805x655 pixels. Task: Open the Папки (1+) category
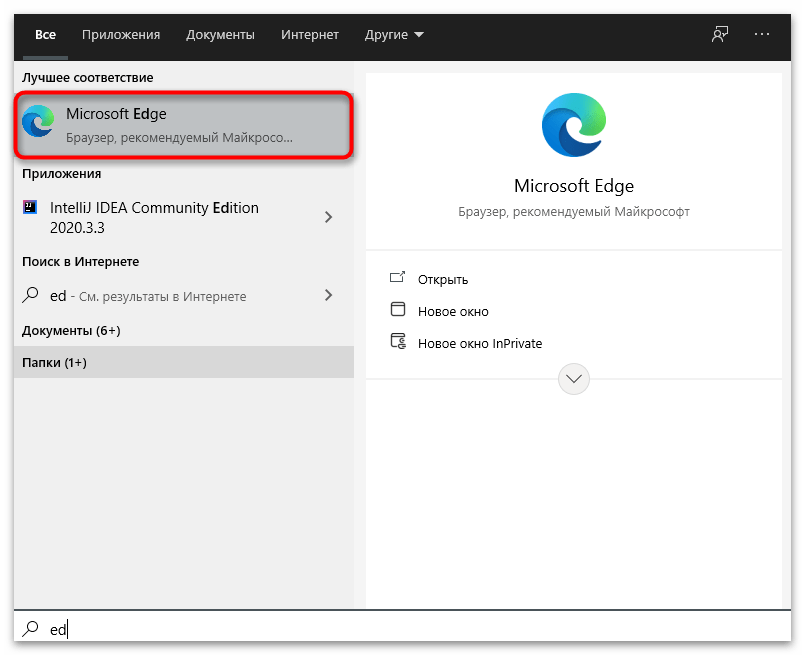pyautogui.click(x=55, y=362)
